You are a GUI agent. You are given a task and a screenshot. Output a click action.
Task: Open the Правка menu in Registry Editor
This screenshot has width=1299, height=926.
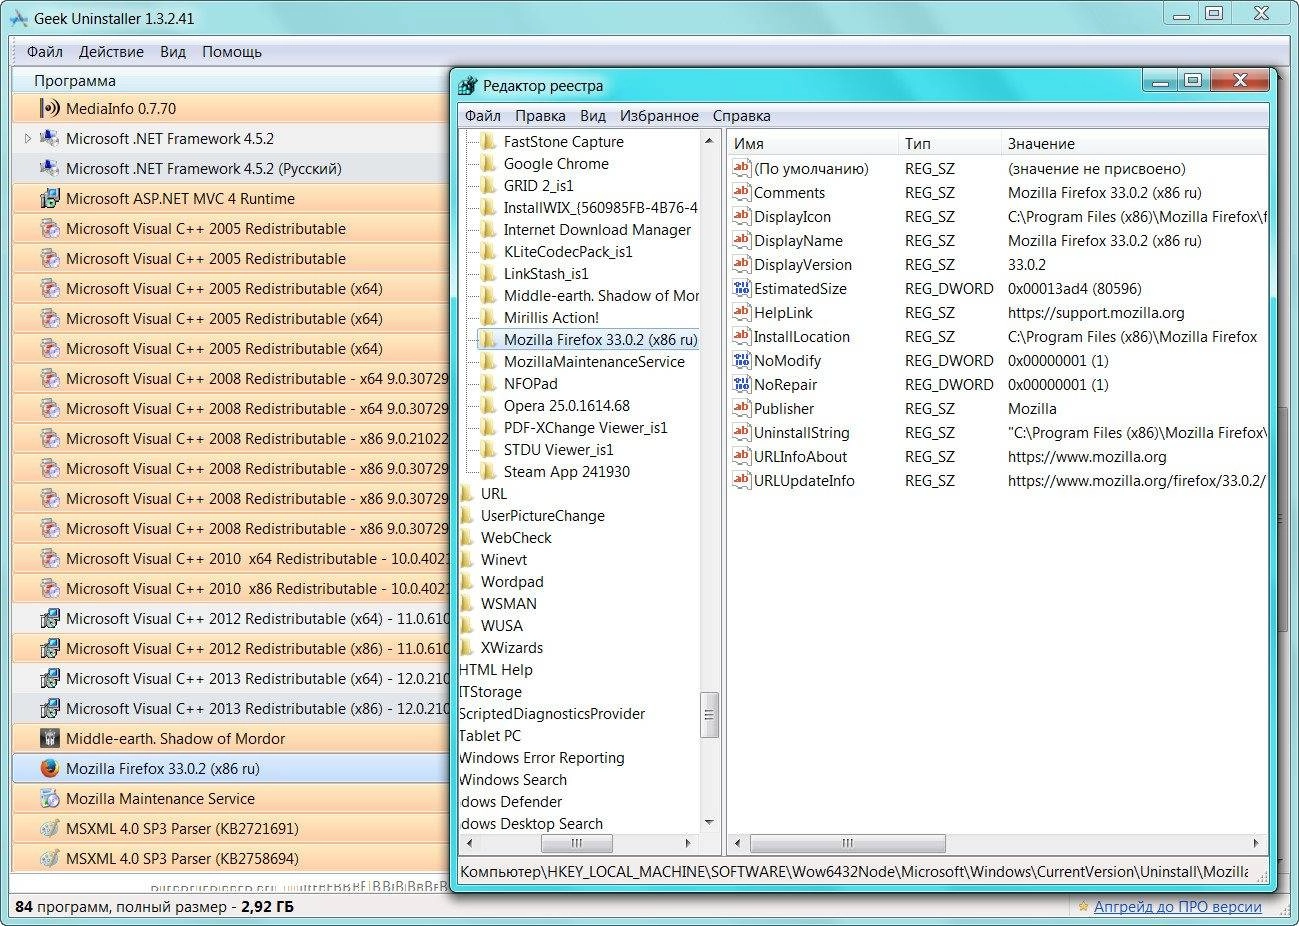click(x=540, y=115)
